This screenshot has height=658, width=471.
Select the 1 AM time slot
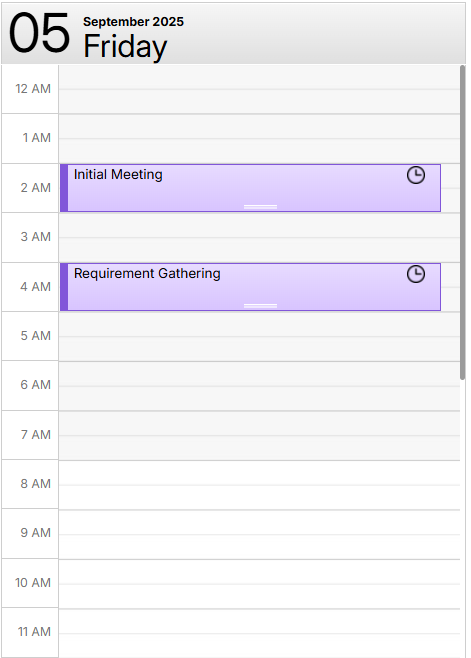[259, 138]
